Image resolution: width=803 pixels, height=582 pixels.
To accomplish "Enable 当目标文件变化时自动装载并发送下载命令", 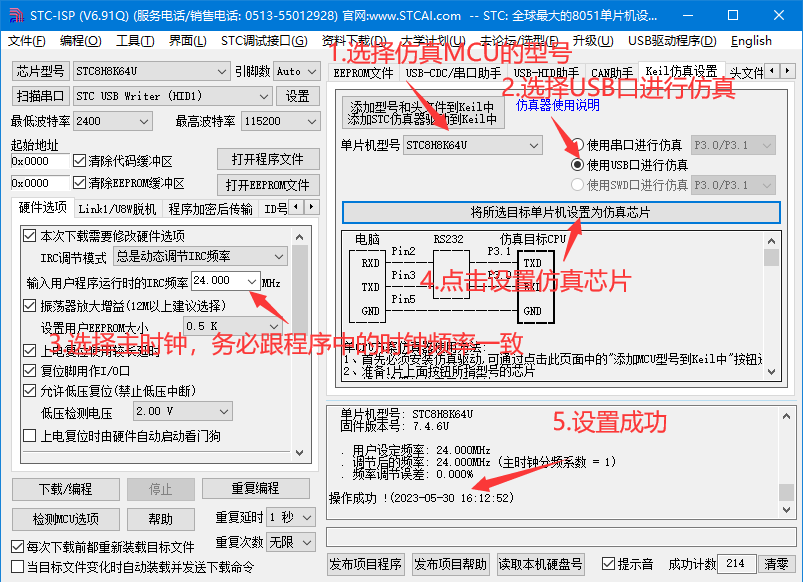I will (x=17, y=567).
